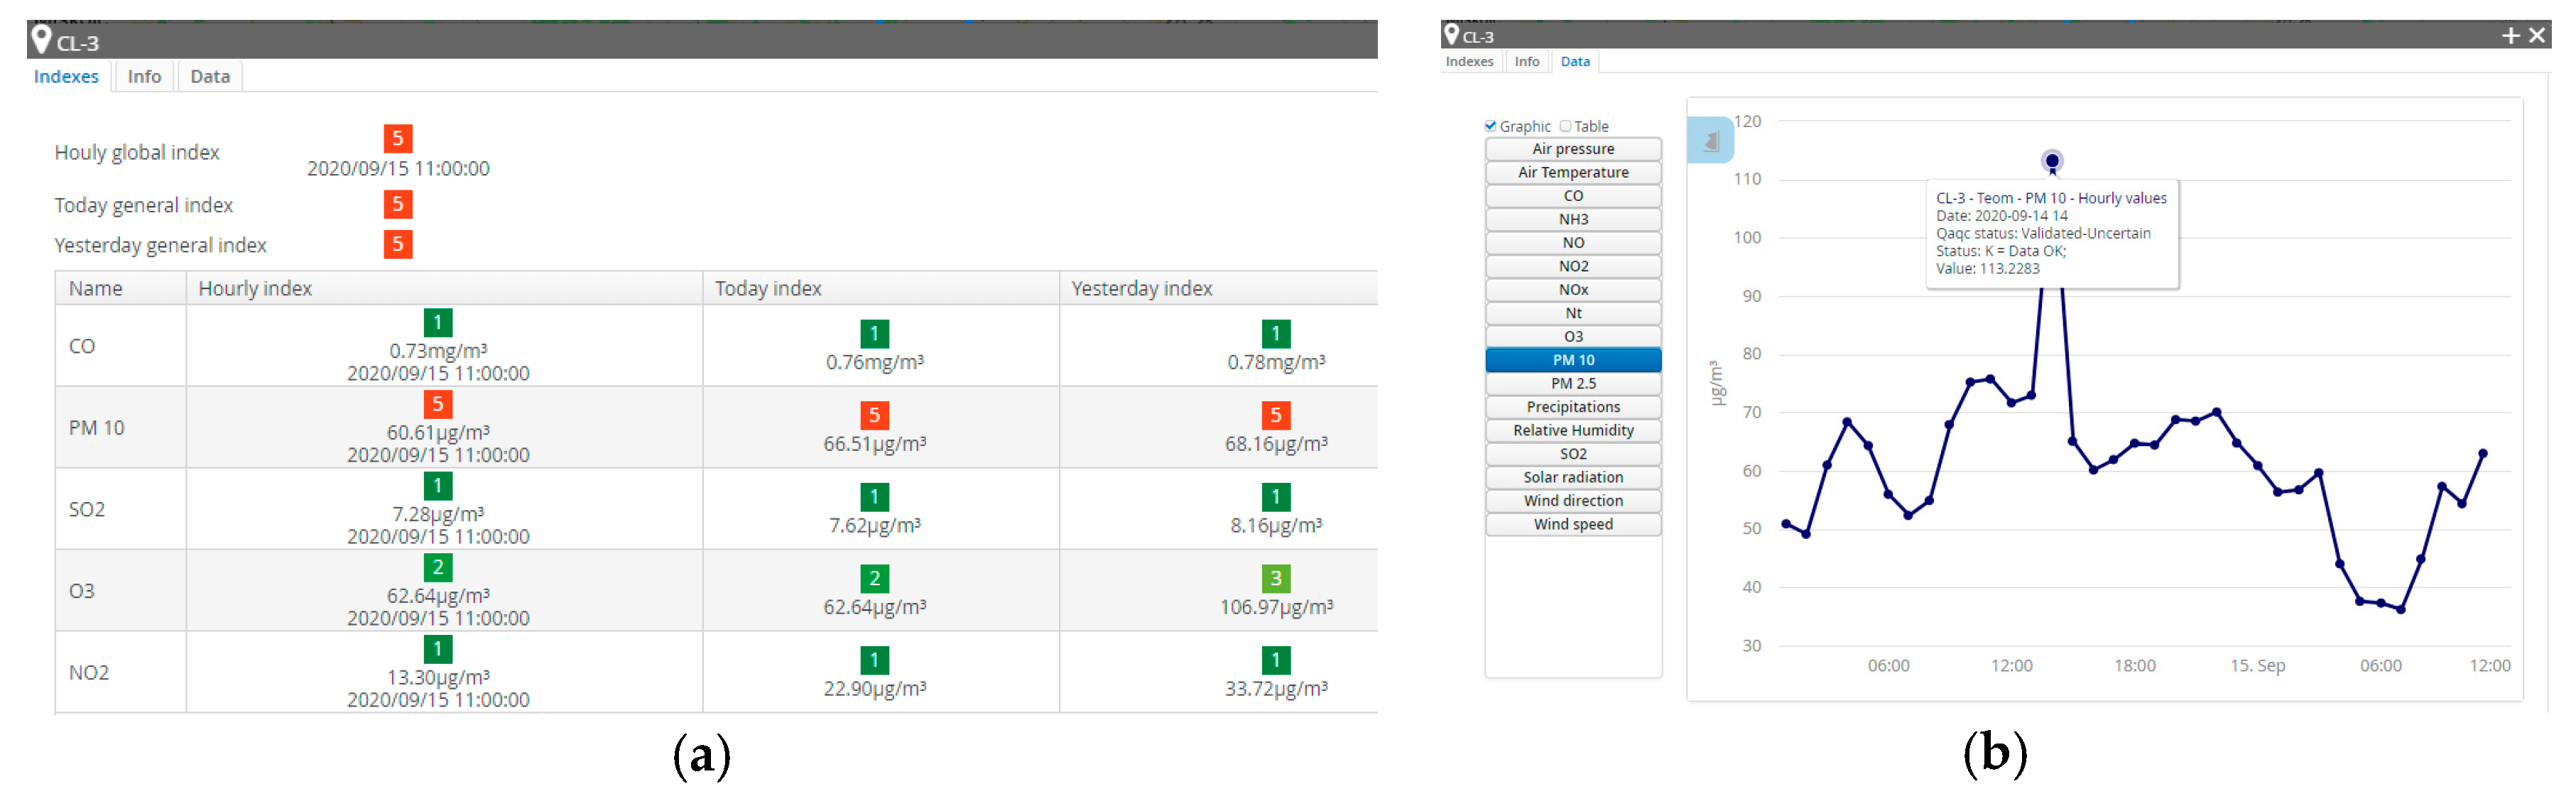
Task: Switch to the Info tab in left panel
Action: [144, 76]
